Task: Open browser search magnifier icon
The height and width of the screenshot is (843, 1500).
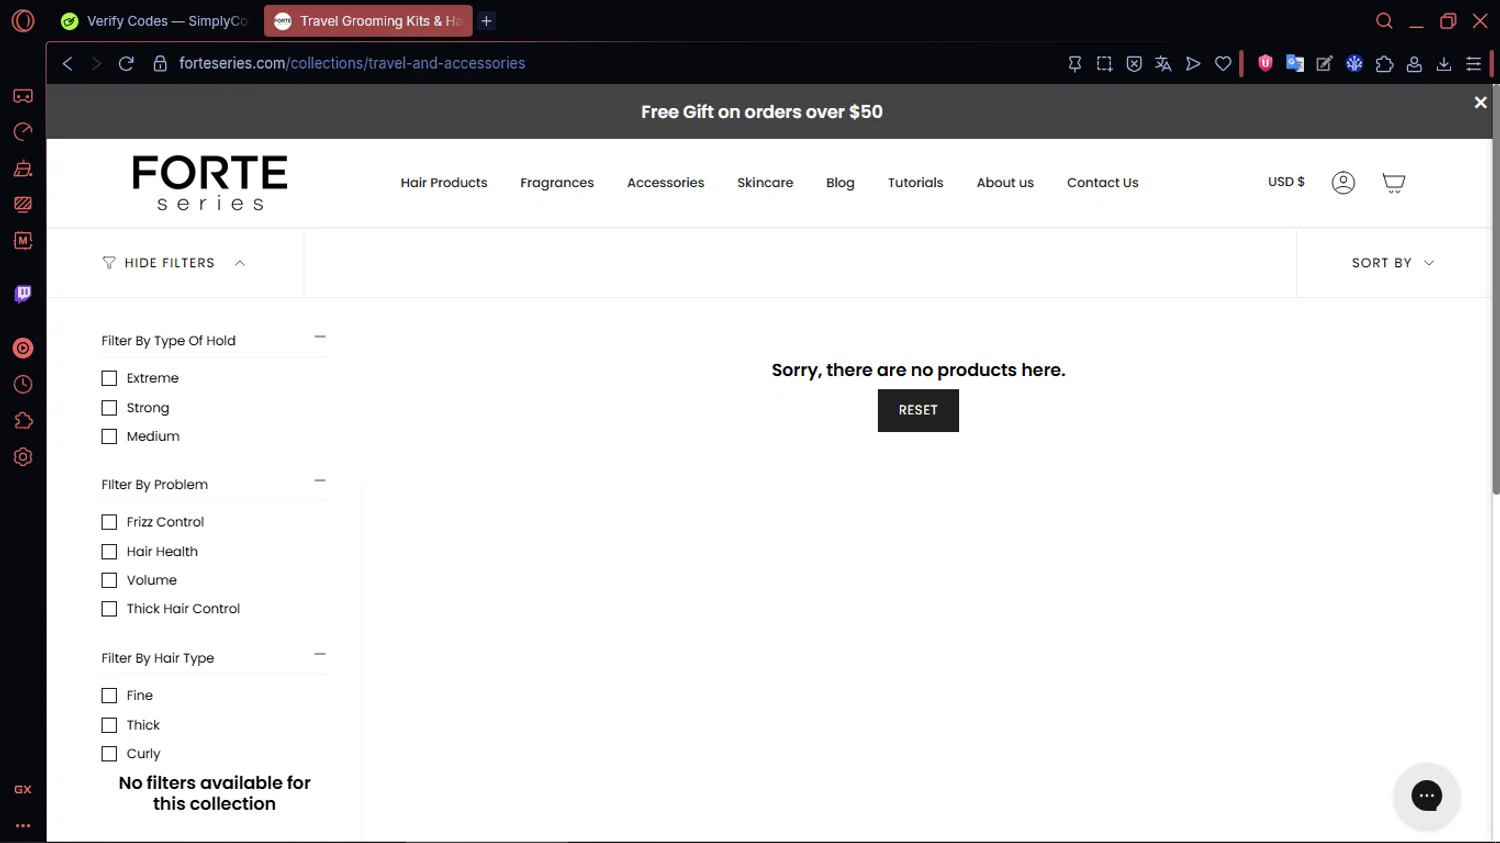Action: [1384, 21]
